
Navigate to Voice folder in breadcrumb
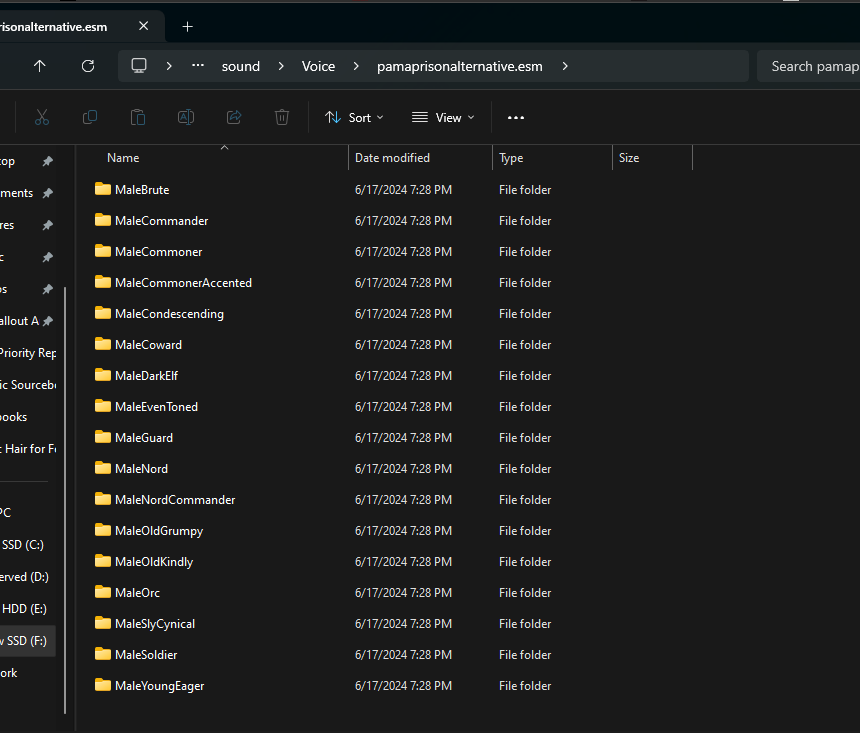click(x=318, y=66)
